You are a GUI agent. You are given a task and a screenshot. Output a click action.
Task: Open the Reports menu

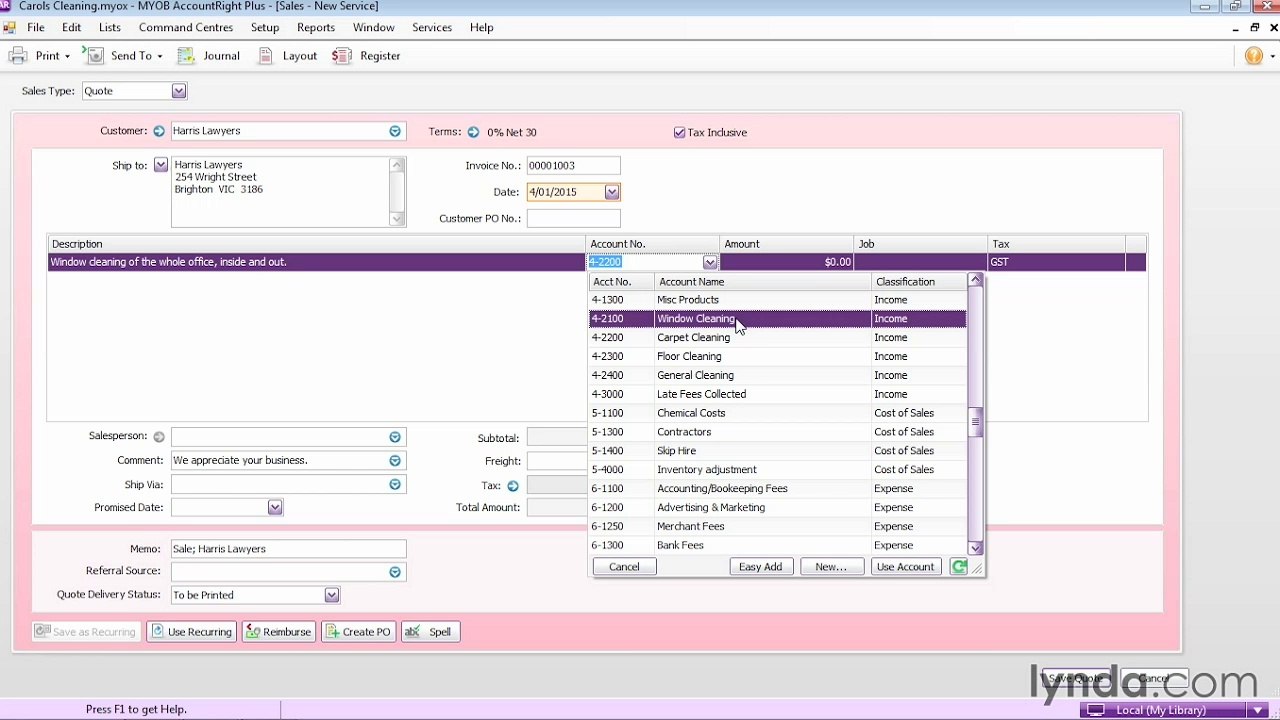[x=316, y=28]
